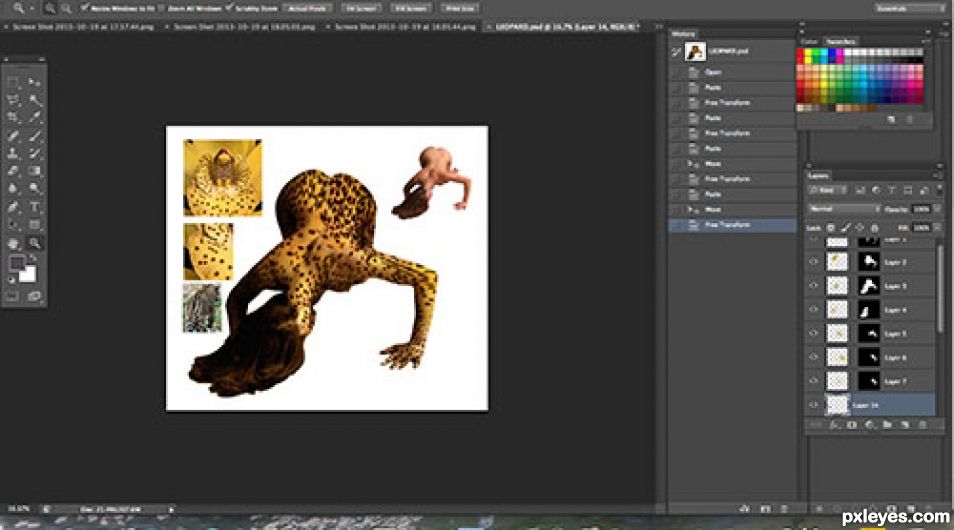Open the background color picker in toolbox
Image resolution: width=954 pixels, height=530 pixels.
(x=27, y=274)
